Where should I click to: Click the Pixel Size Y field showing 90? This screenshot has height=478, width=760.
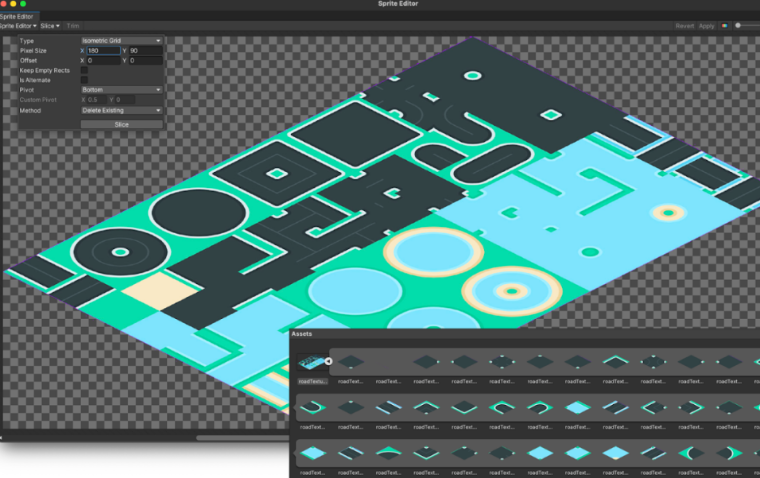click(145, 50)
